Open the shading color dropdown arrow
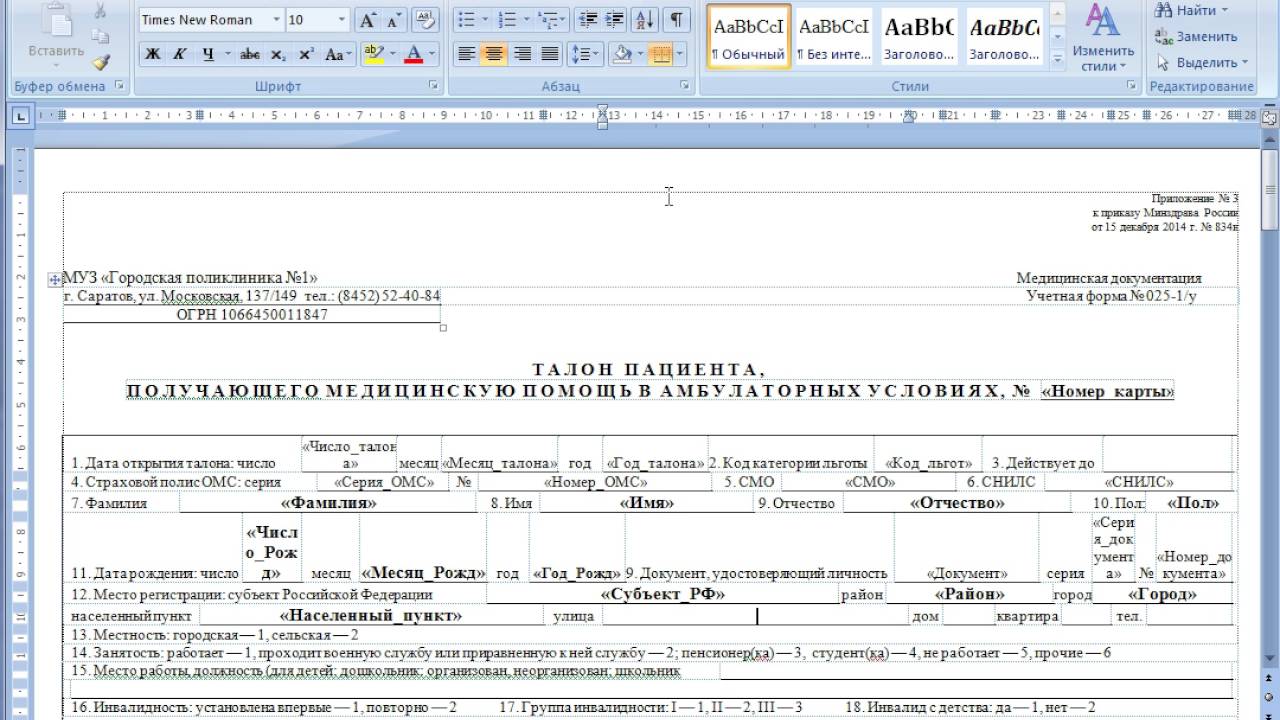Image resolution: width=1280 pixels, height=720 pixels. point(640,54)
